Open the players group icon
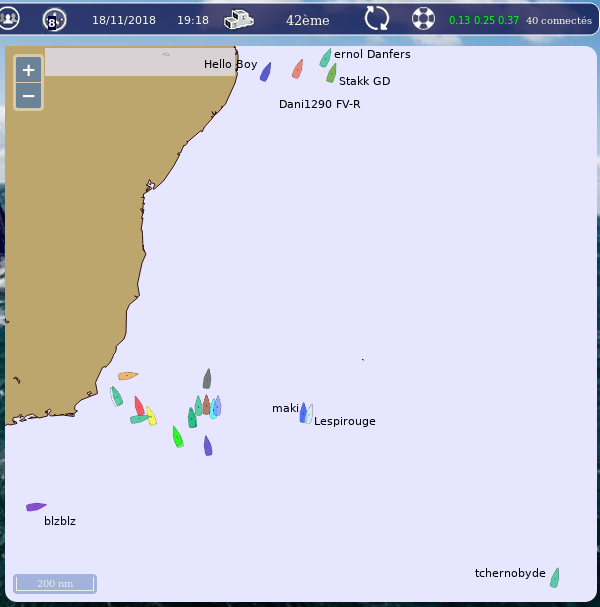This screenshot has height=607, width=600. (x=9, y=18)
